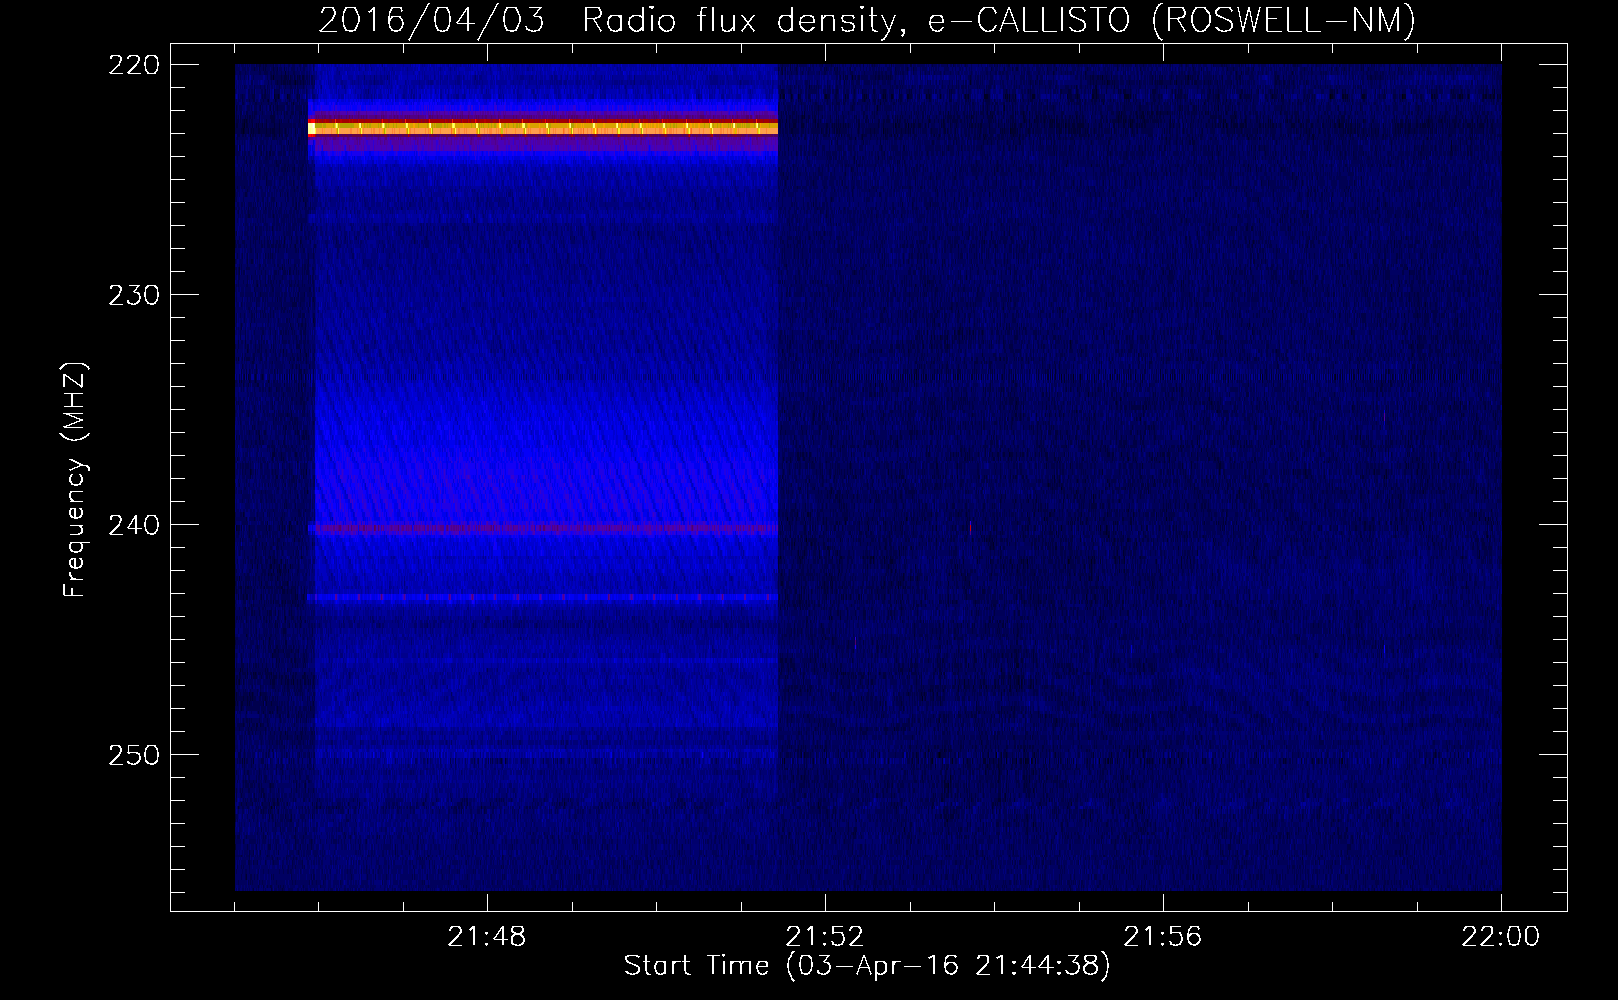Click the 'Frequency (MHZ)' axis label
This screenshot has width=1618, height=1000.
pyautogui.click(x=75, y=480)
